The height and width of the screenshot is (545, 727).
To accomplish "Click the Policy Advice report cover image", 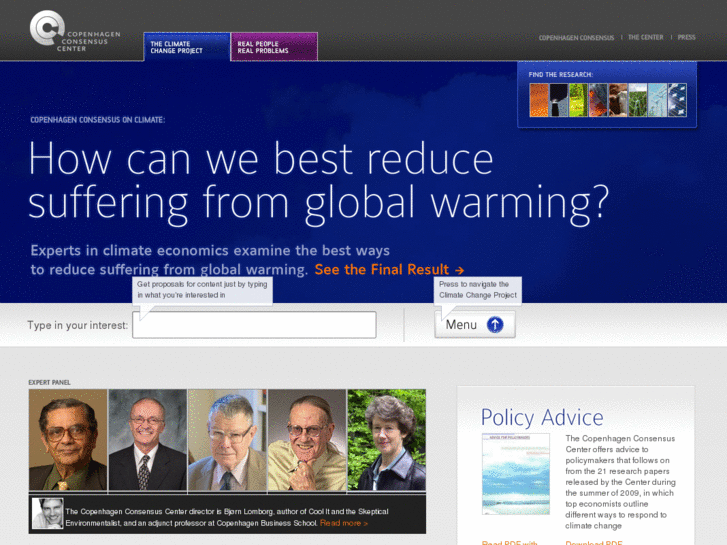I will point(516,474).
